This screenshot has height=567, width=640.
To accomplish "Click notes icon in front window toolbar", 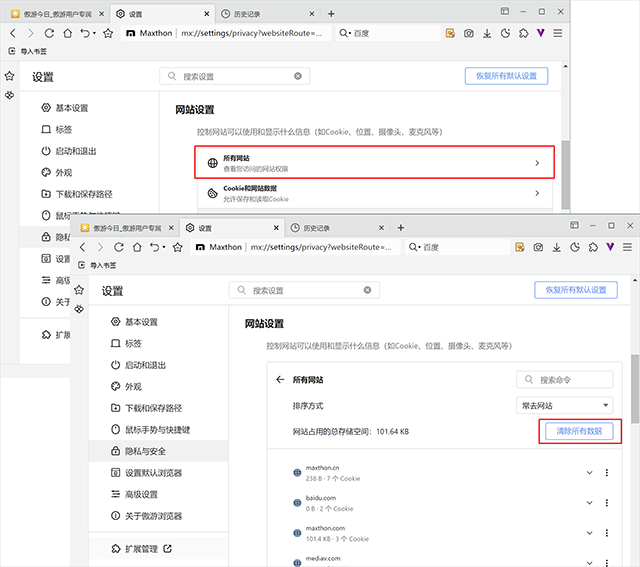I will pyautogui.click(x=520, y=247).
